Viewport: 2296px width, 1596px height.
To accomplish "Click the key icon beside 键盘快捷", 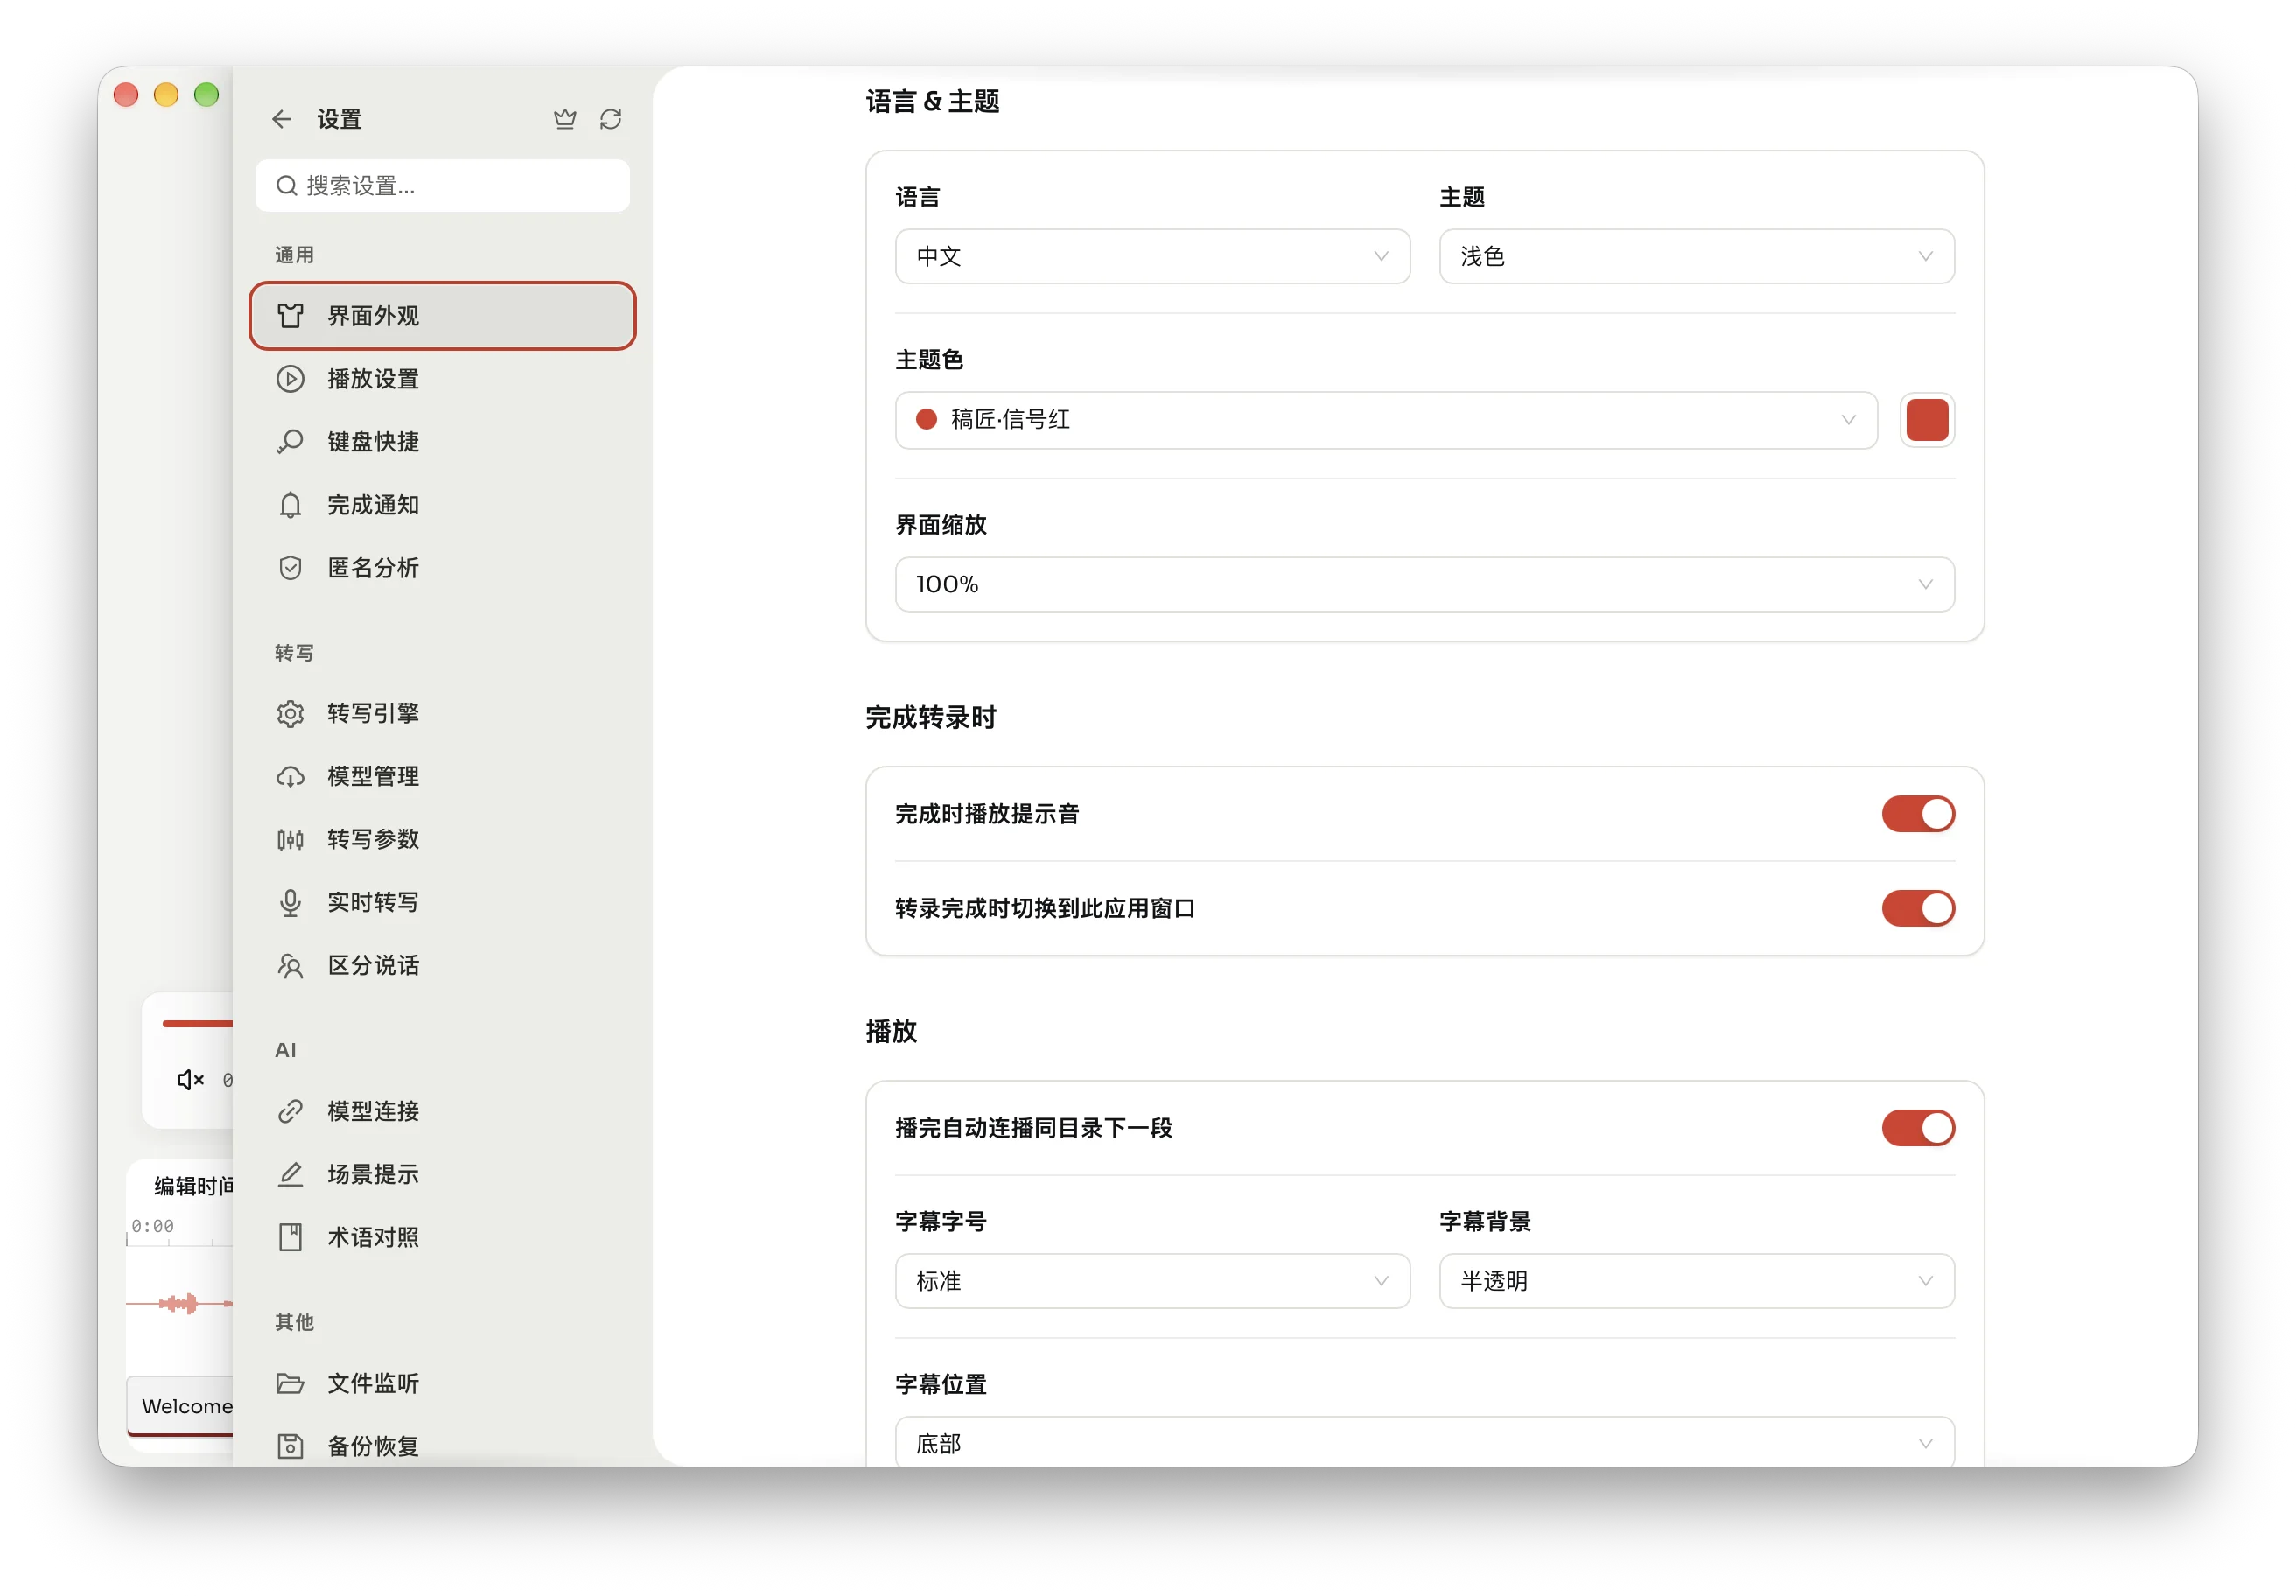I will pyautogui.click(x=290, y=442).
